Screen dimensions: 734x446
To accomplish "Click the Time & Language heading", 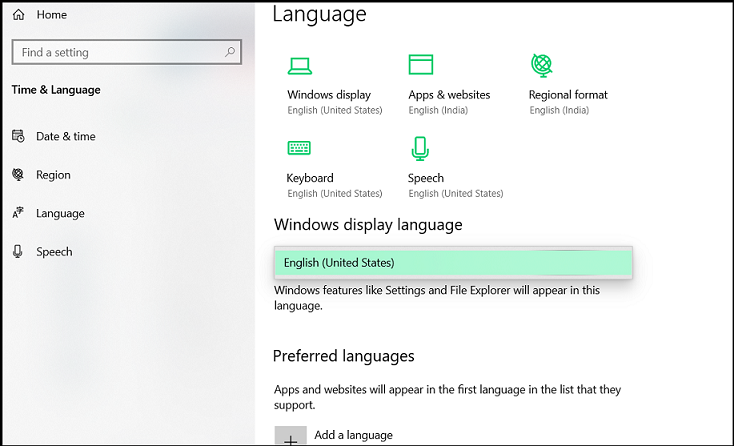I will tap(56, 89).
